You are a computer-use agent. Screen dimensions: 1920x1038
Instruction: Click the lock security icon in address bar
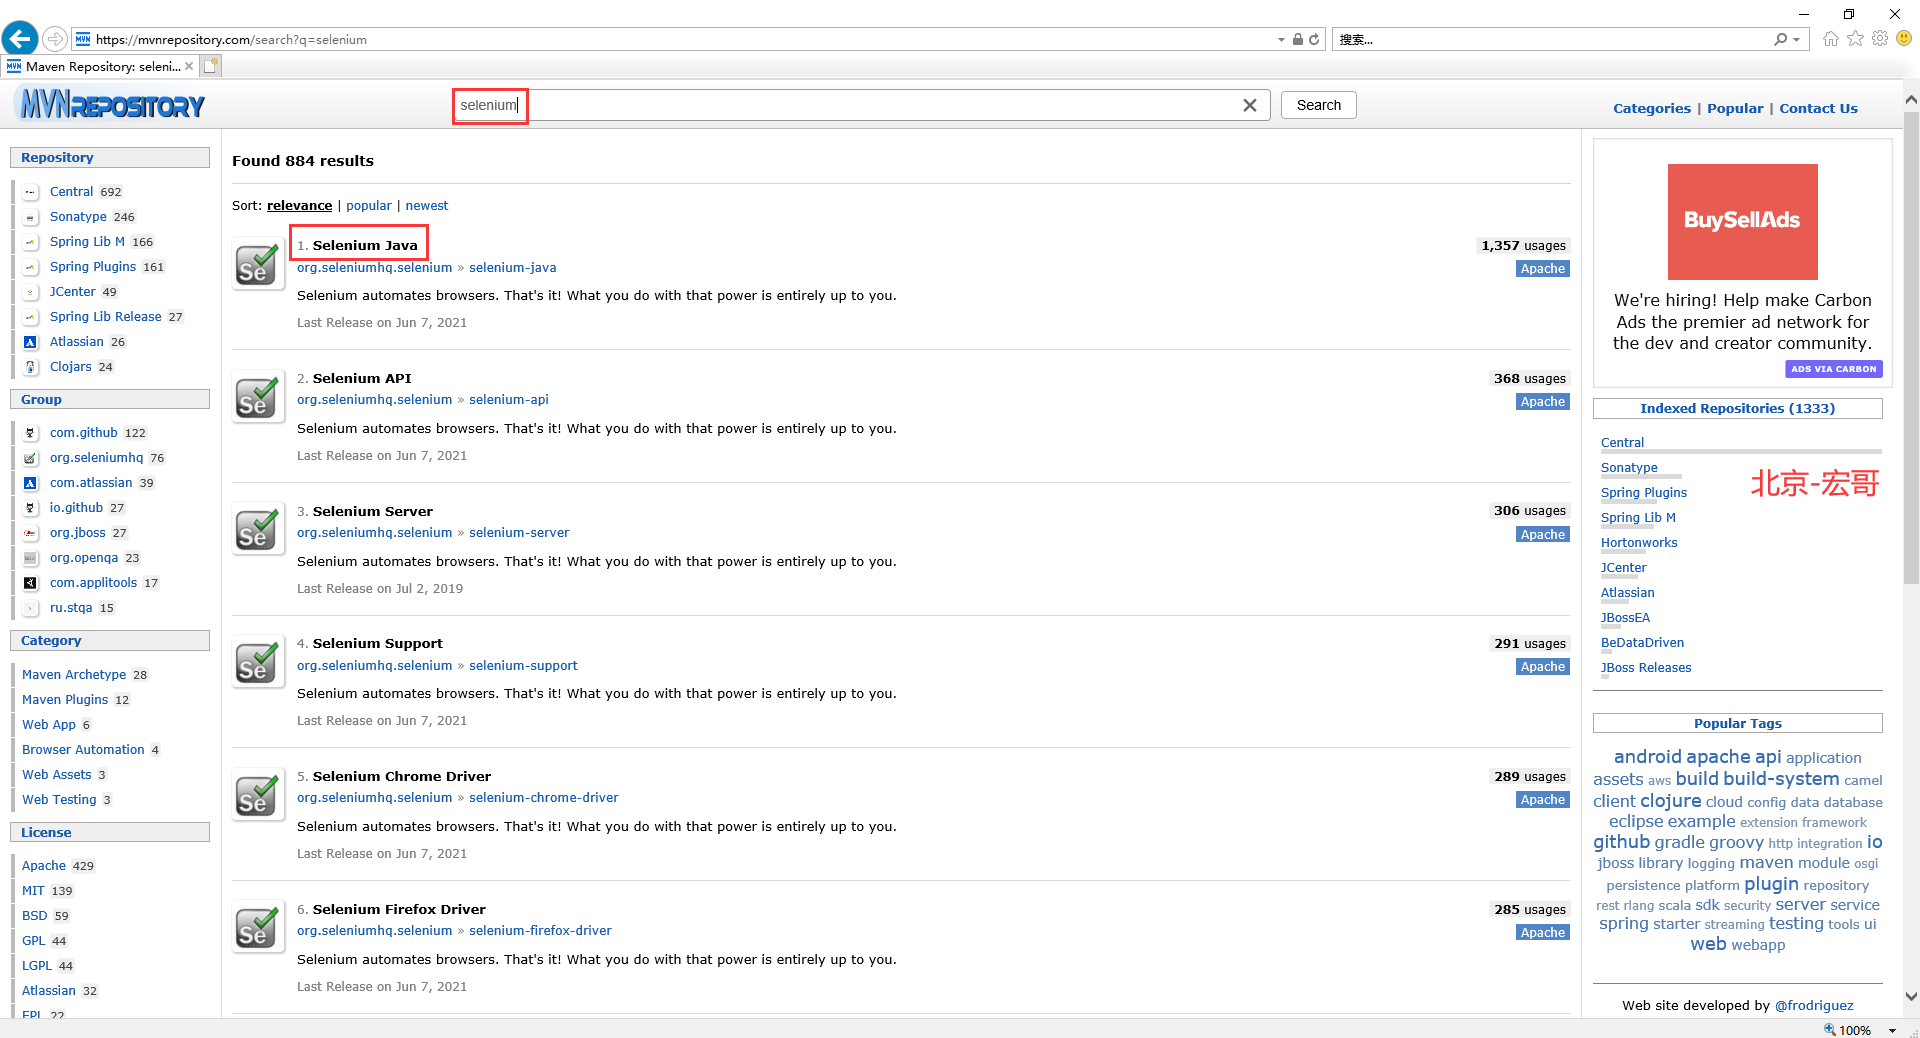tap(1297, 39)
